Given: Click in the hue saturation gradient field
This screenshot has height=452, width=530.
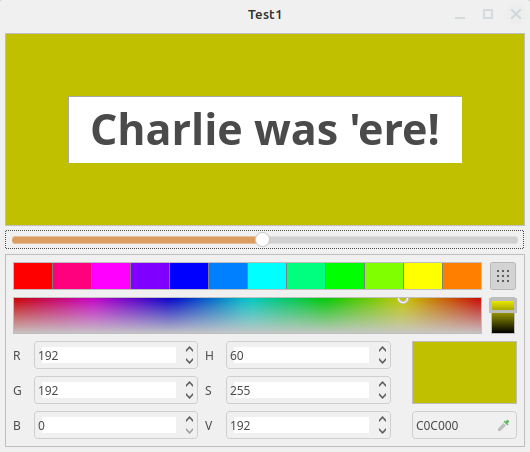Looking at the screenshot, I should 247,315.
